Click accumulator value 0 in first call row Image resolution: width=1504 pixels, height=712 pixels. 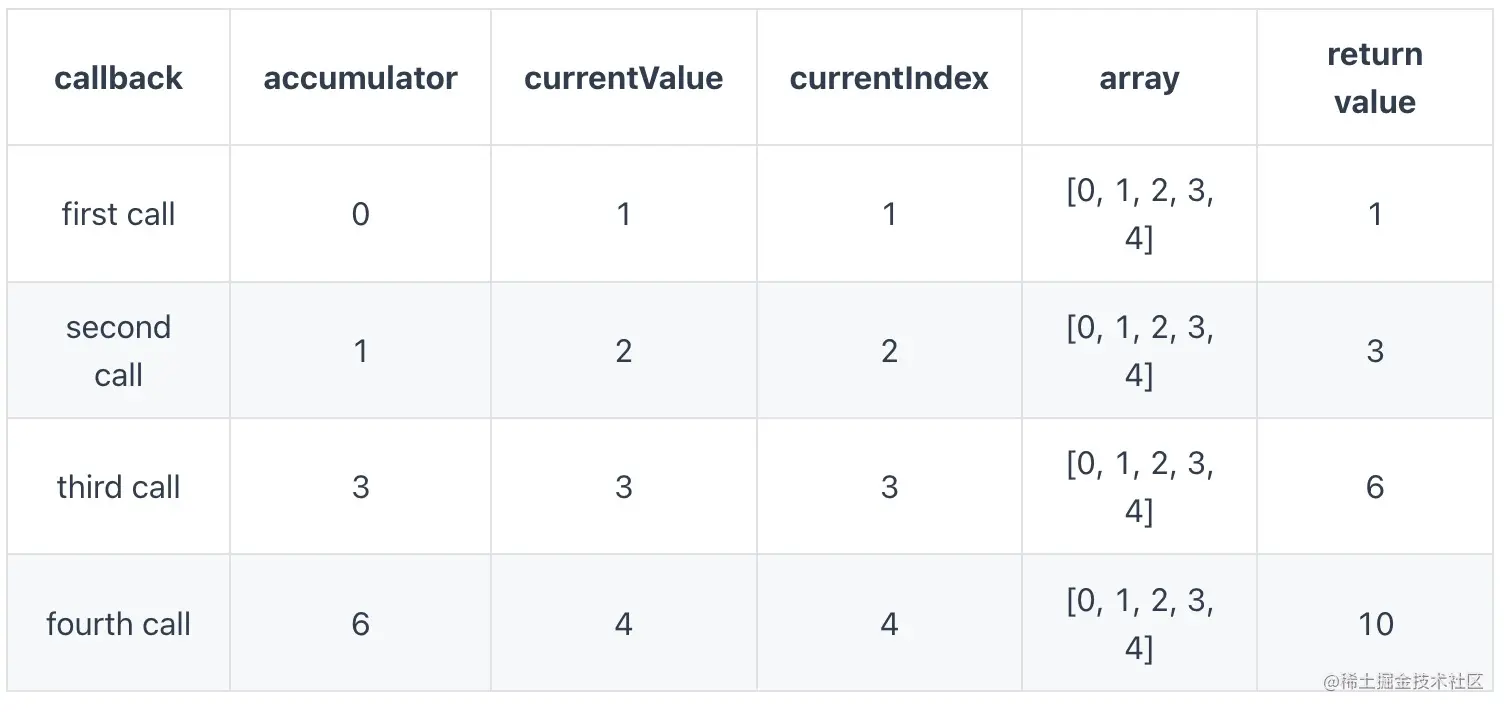[x=360, y=214]
